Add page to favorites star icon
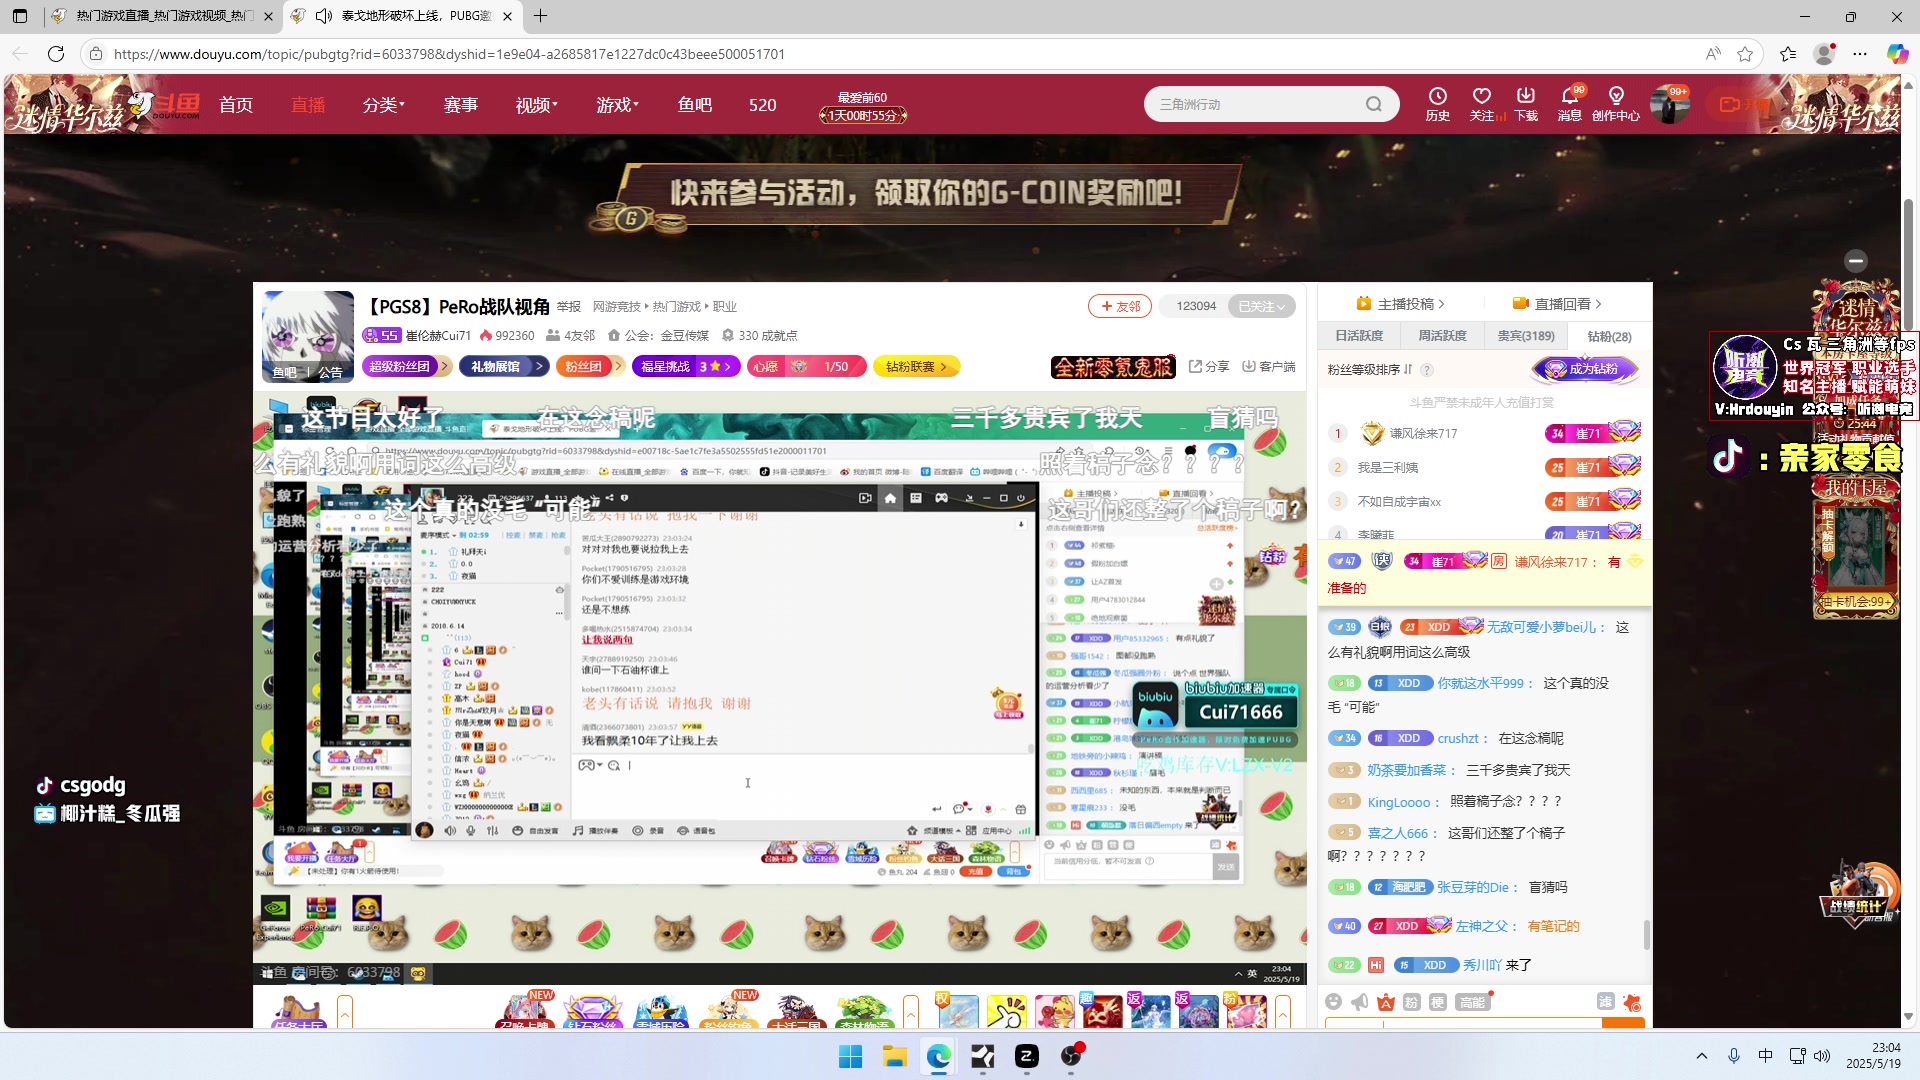 1745,54
